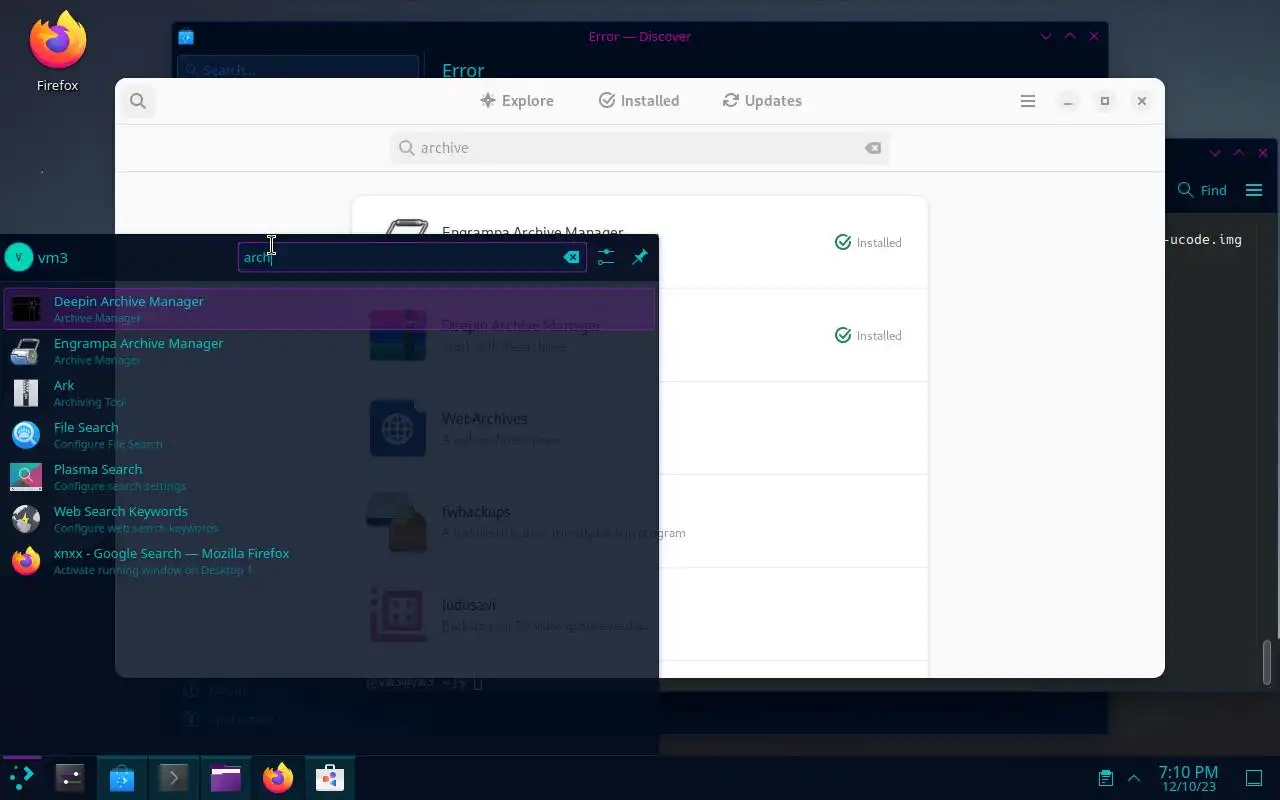The width and height of the screenshot is (1280, 800).
Task: Focus the Software search field containing 'archive'
Action: click(x=640, y=148)
